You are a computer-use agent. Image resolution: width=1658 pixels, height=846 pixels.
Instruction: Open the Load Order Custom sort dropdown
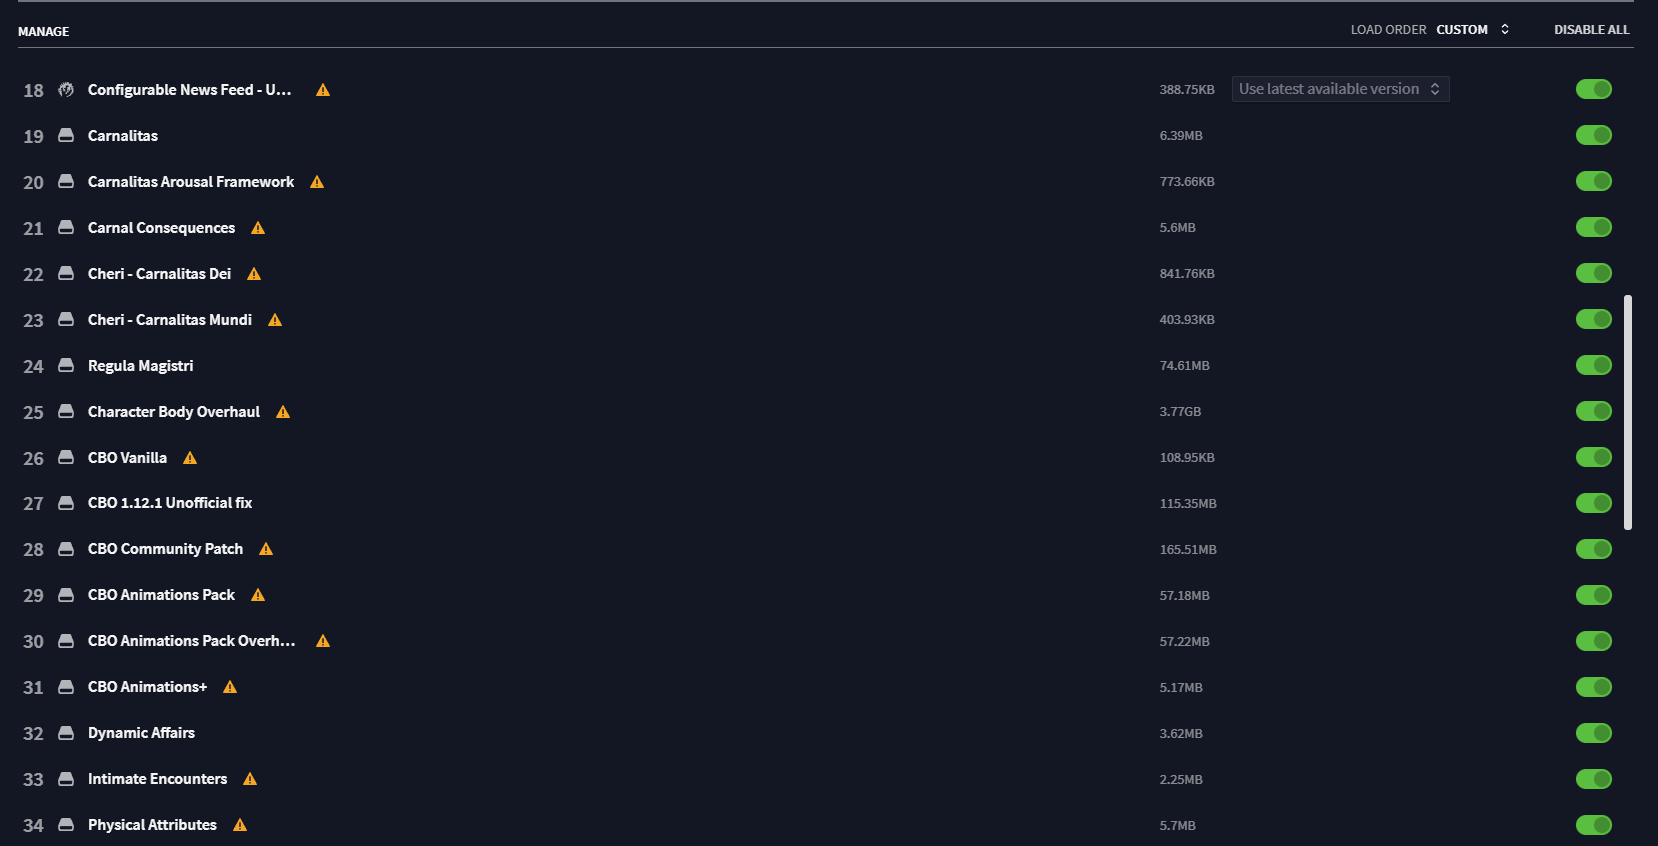coord(1472,30)
